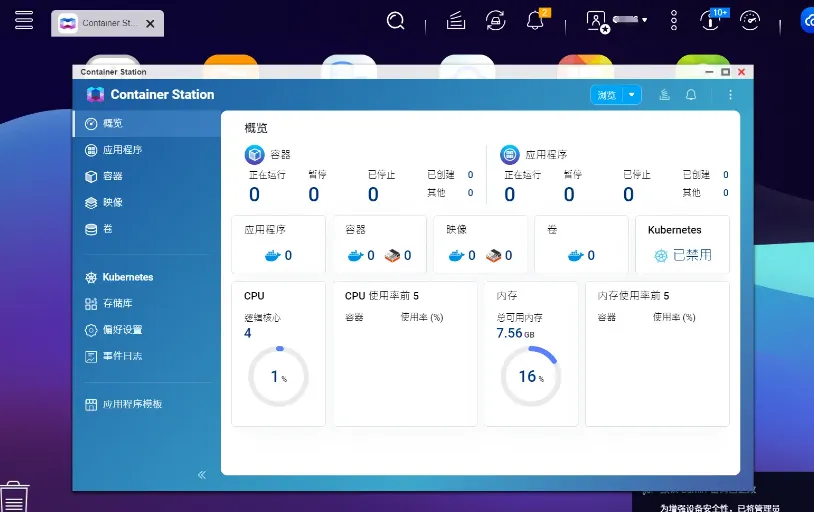Click Docker icon in 卷 card
This screenshot has width=814, height=512.
576,255
